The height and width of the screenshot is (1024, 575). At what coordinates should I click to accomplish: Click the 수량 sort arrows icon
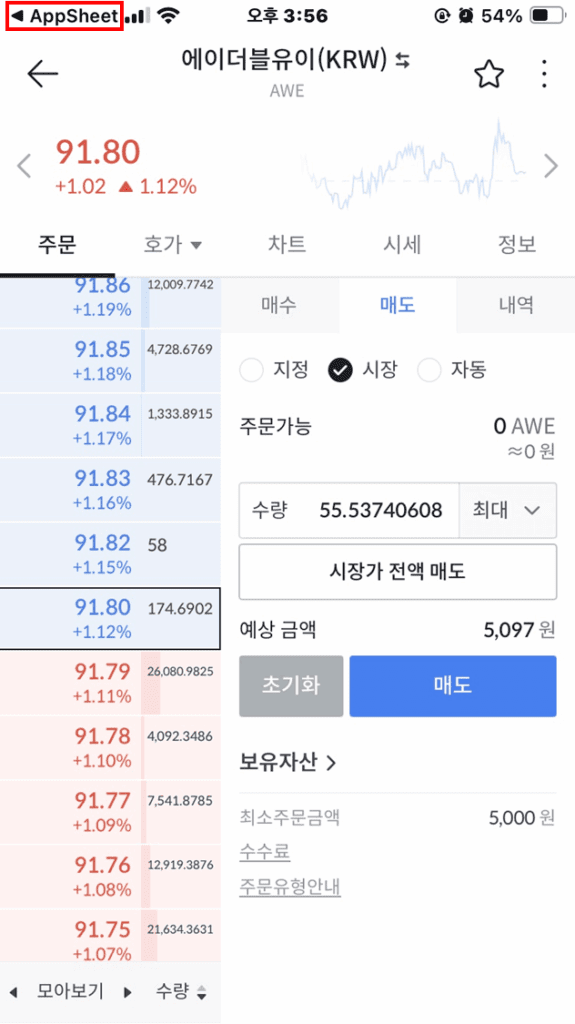[x=201, y=993]
